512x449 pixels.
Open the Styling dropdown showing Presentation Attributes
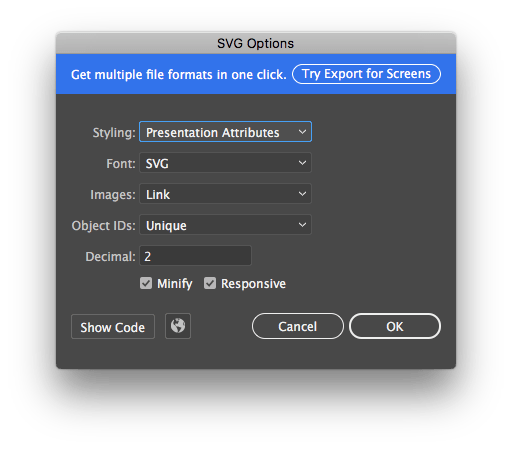tap(225, 132)
